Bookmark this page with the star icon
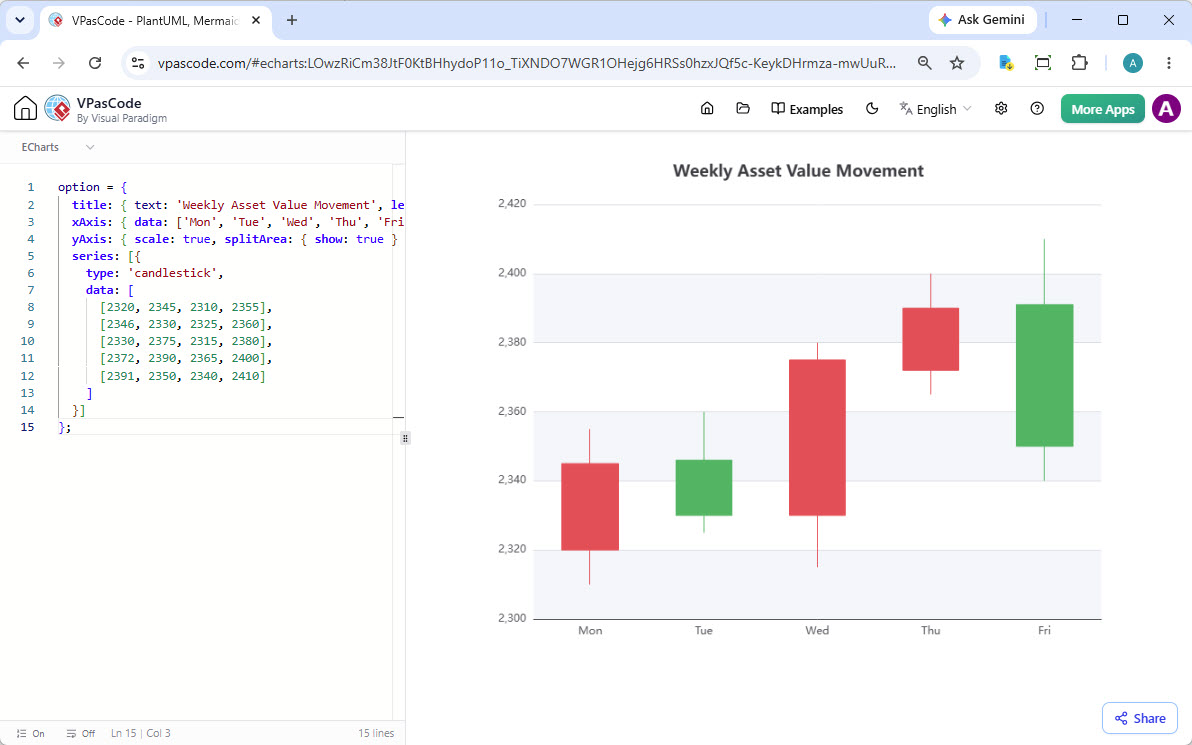The width and height of the screenshot is (1192, 745). pos(957,63)
